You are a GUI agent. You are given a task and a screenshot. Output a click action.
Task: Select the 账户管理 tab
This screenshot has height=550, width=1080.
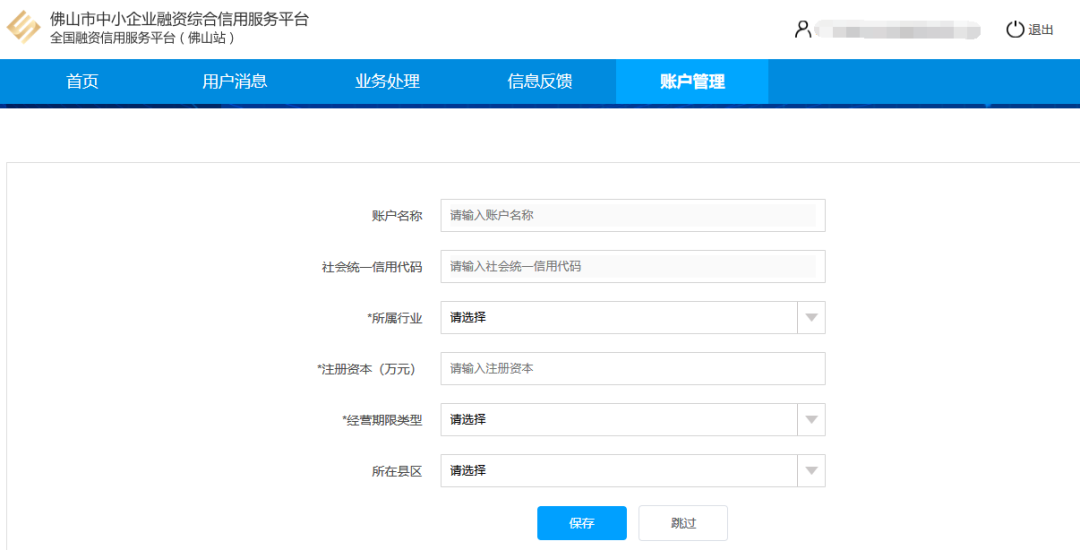point(692,82)
